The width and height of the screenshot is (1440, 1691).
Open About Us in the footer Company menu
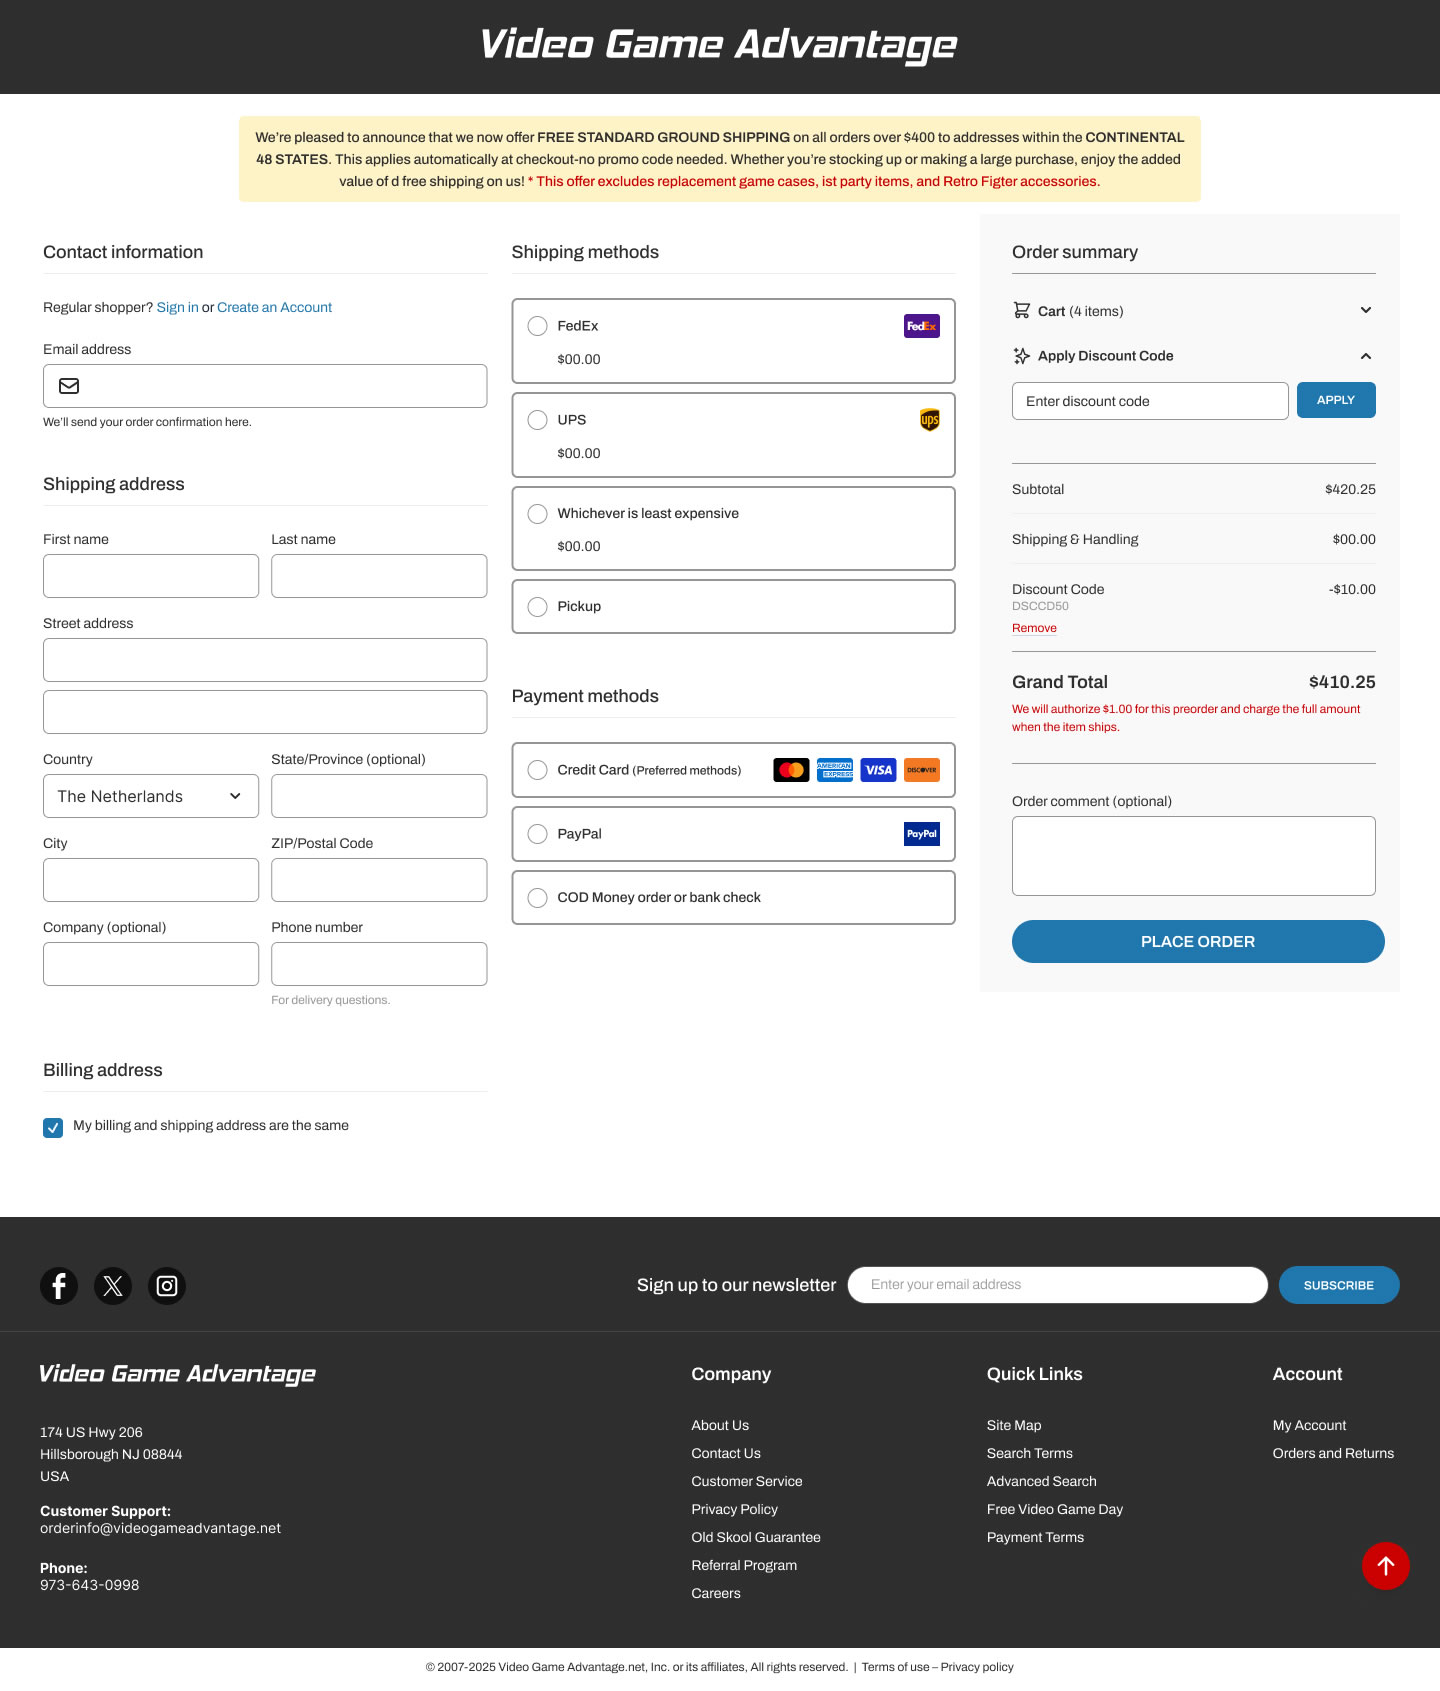click(x=720, y=1425)
